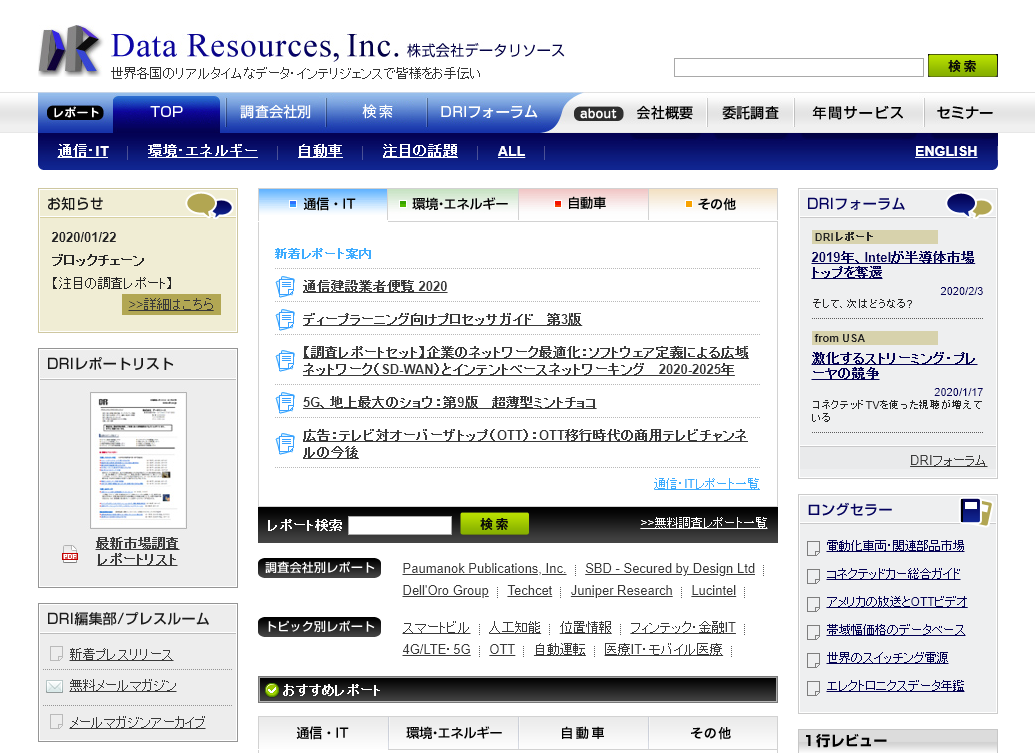Screen dimensions: 1035x753
Task: Click the top site search input field
Action: tap(798, 67)
